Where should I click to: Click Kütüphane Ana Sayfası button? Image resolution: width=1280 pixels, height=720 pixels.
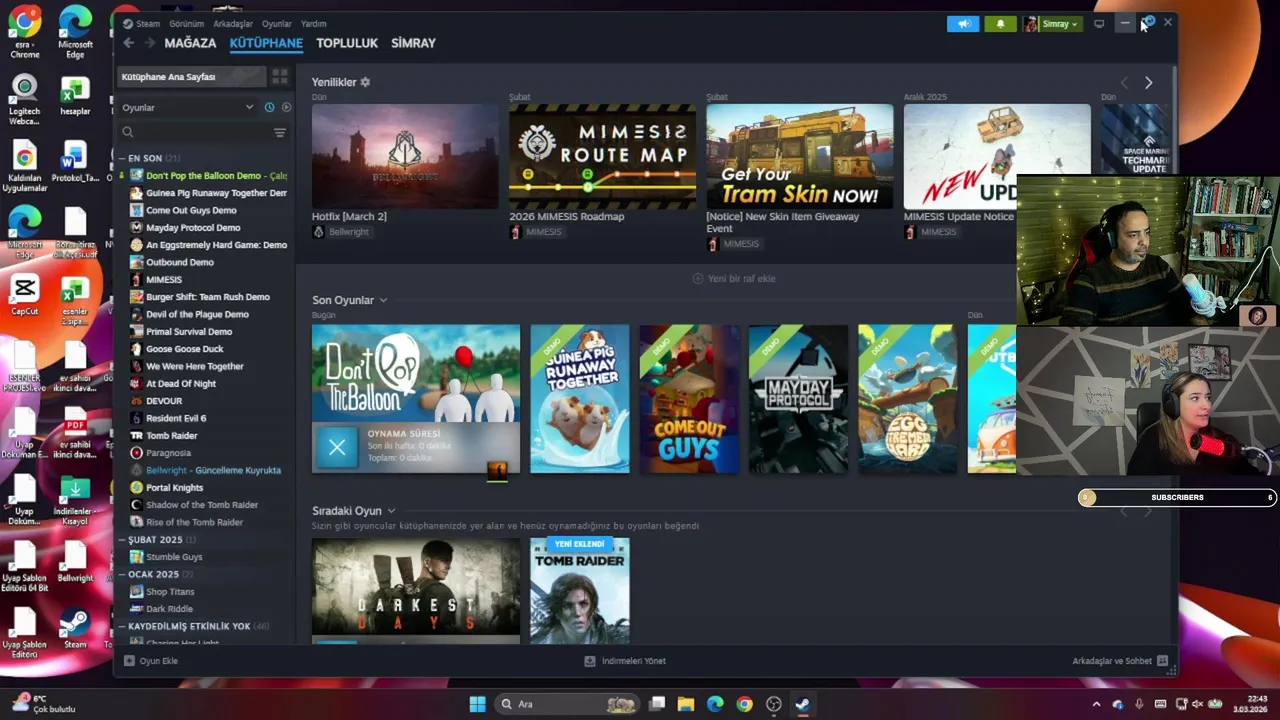point(192,77)
